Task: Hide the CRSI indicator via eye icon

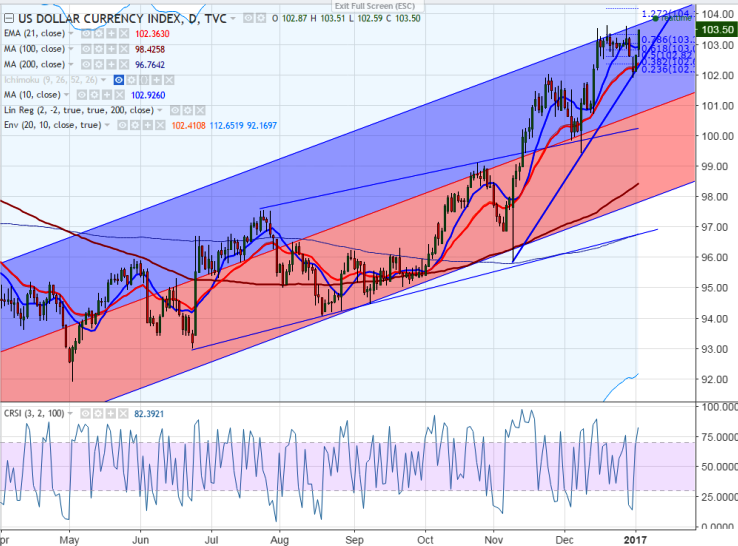Action: coord(85,414)
